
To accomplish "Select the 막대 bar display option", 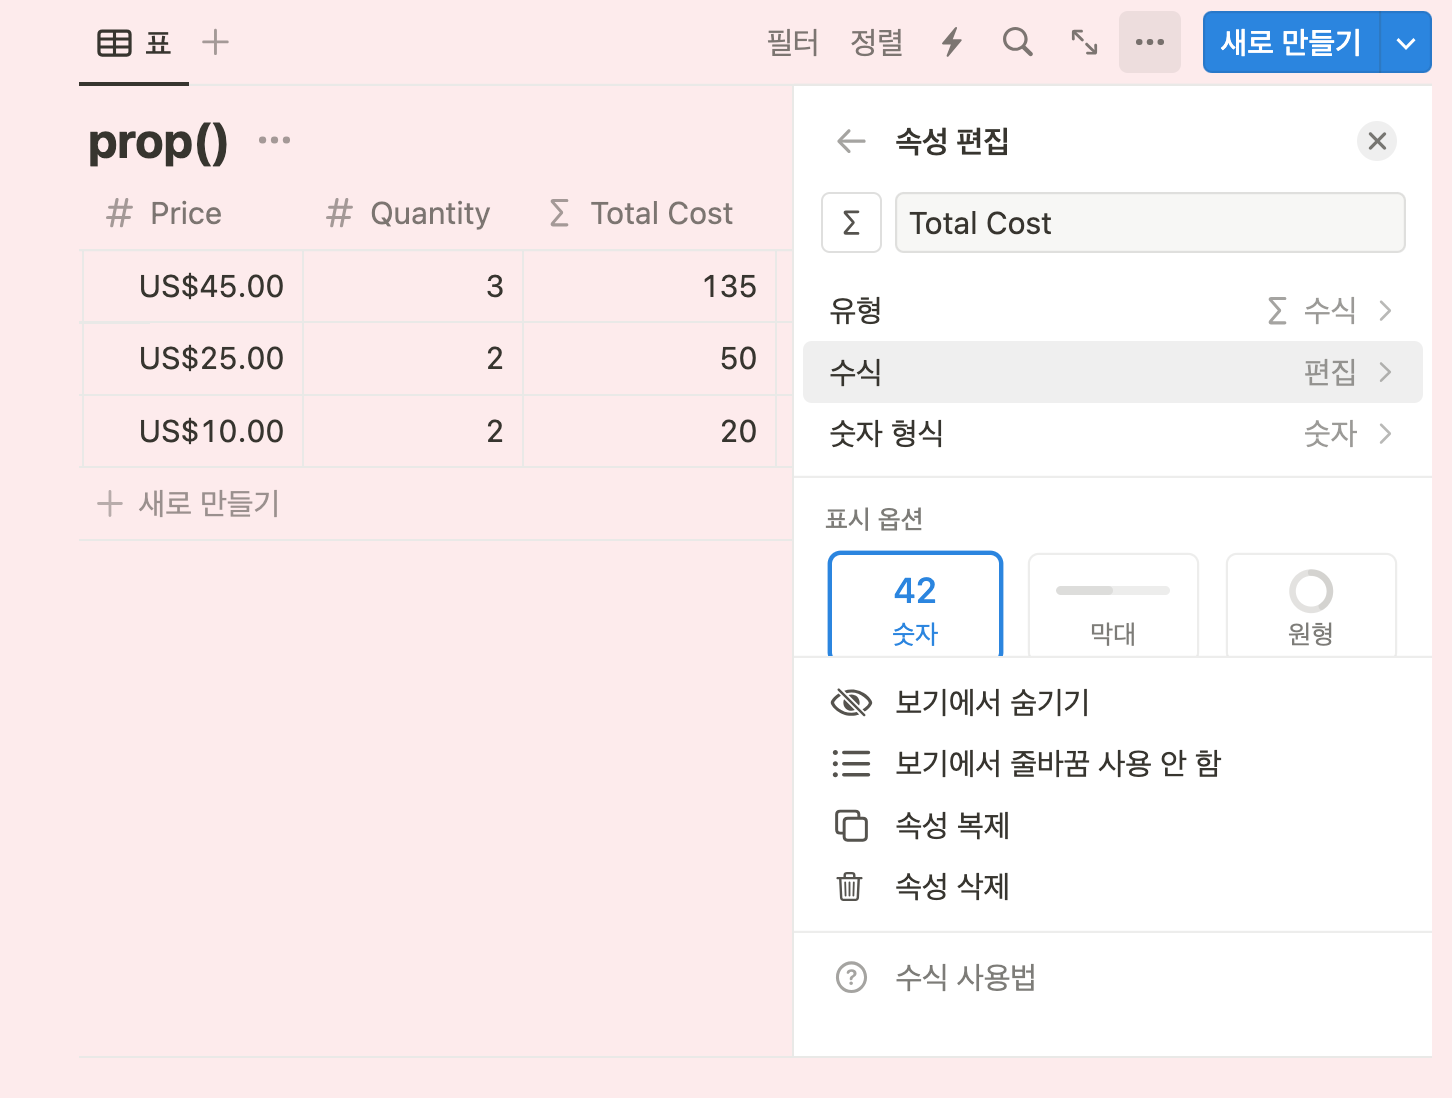I will [1113, 605].
